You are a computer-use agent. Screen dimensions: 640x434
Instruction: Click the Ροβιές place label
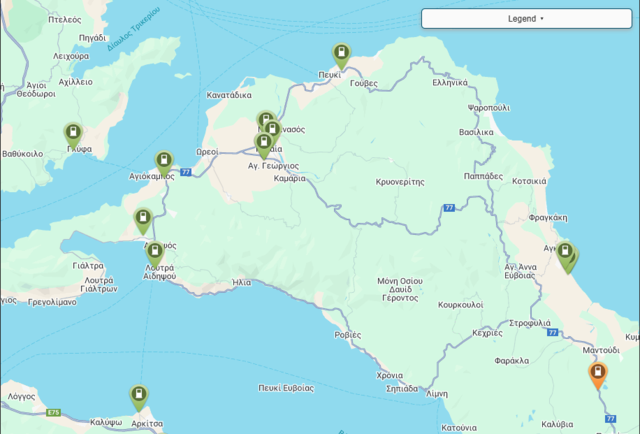point(348,335)
